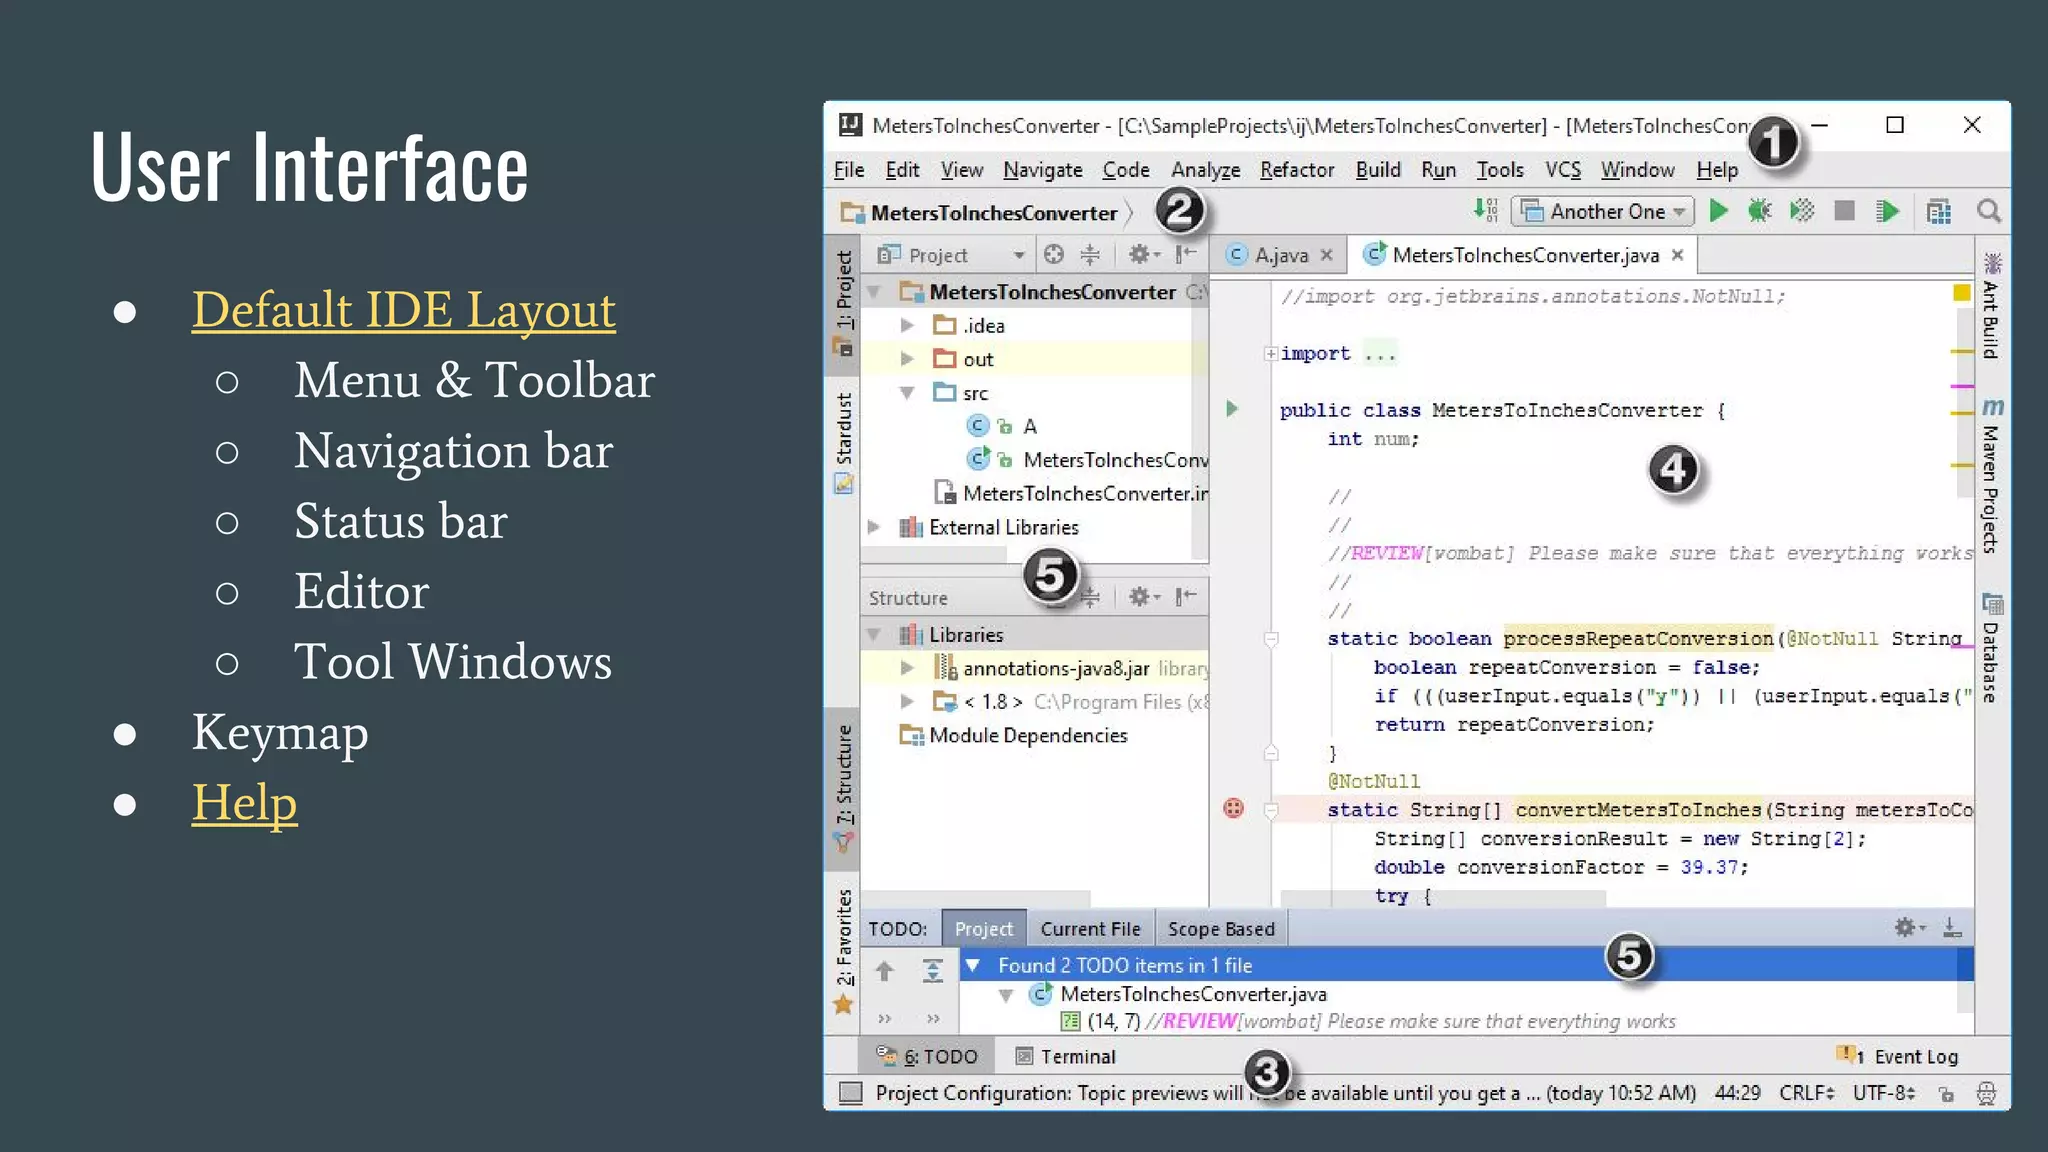Open the VCS menu
Viewport: 2048px width, 1152px height.
[1563, 170]
